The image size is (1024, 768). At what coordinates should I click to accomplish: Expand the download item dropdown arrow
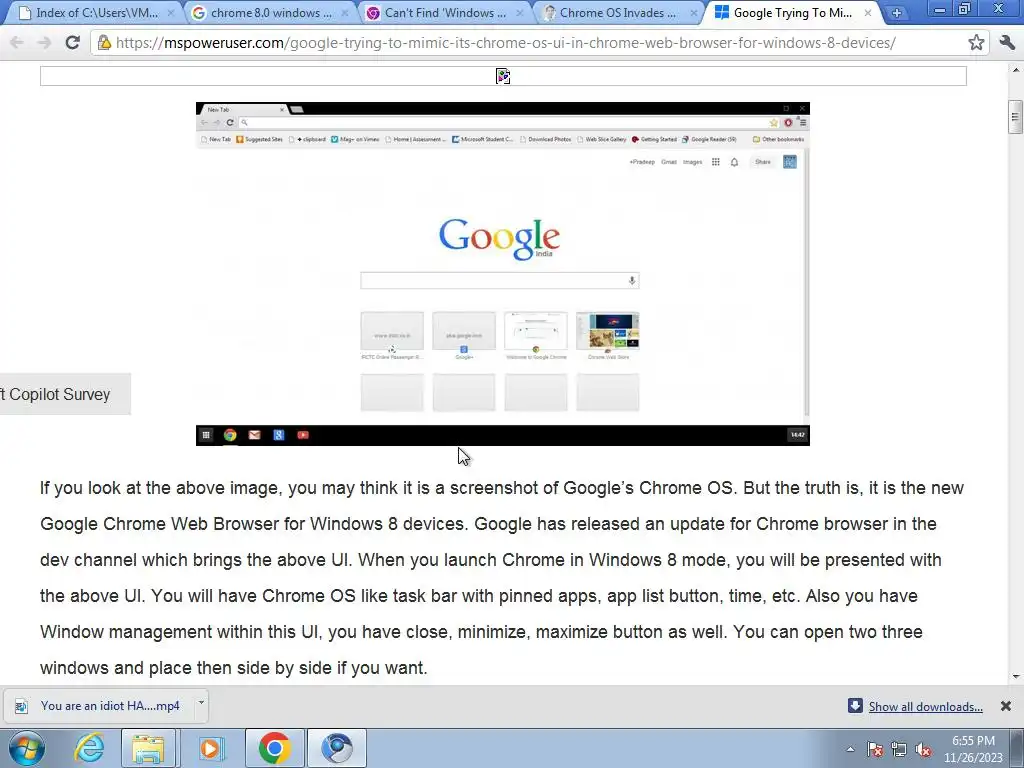click(x=201, y=703)
